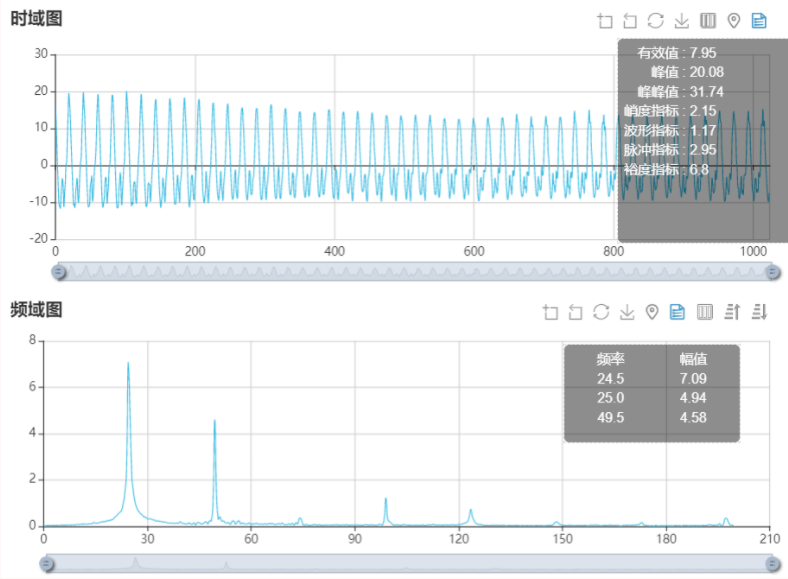Toggle blue document stats icon for time-domain chart

pos(759,21)
